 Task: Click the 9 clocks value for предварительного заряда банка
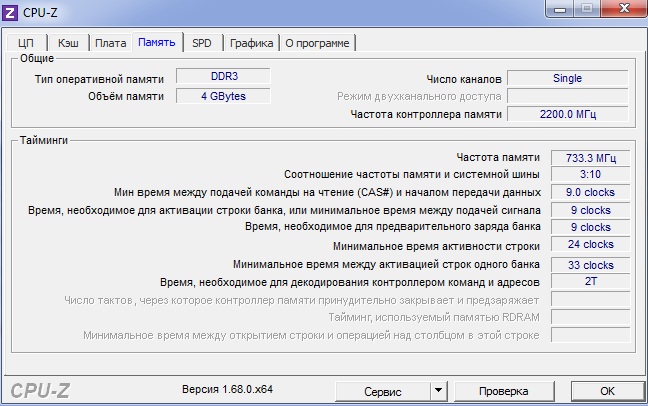[591, 227]
